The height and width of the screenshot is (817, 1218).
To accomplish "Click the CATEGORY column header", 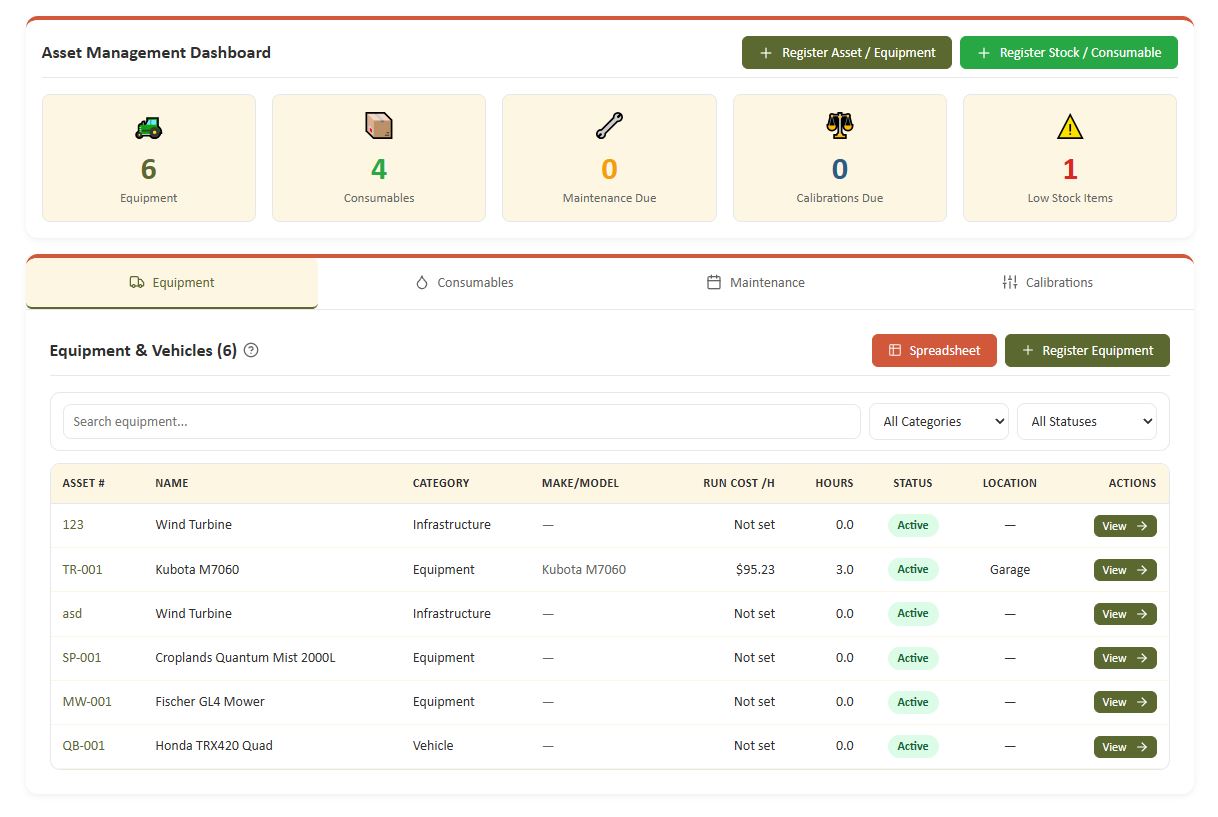I will click(x=441, y=483).
